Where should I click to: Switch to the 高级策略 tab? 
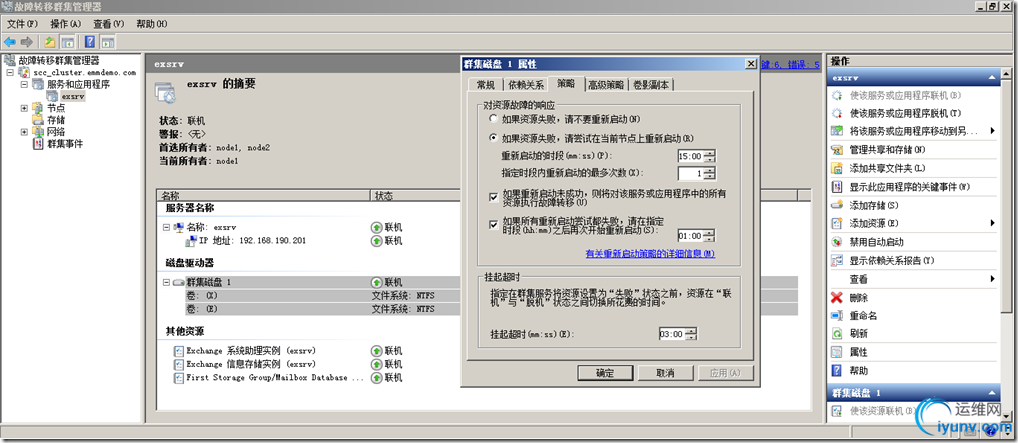606,84
